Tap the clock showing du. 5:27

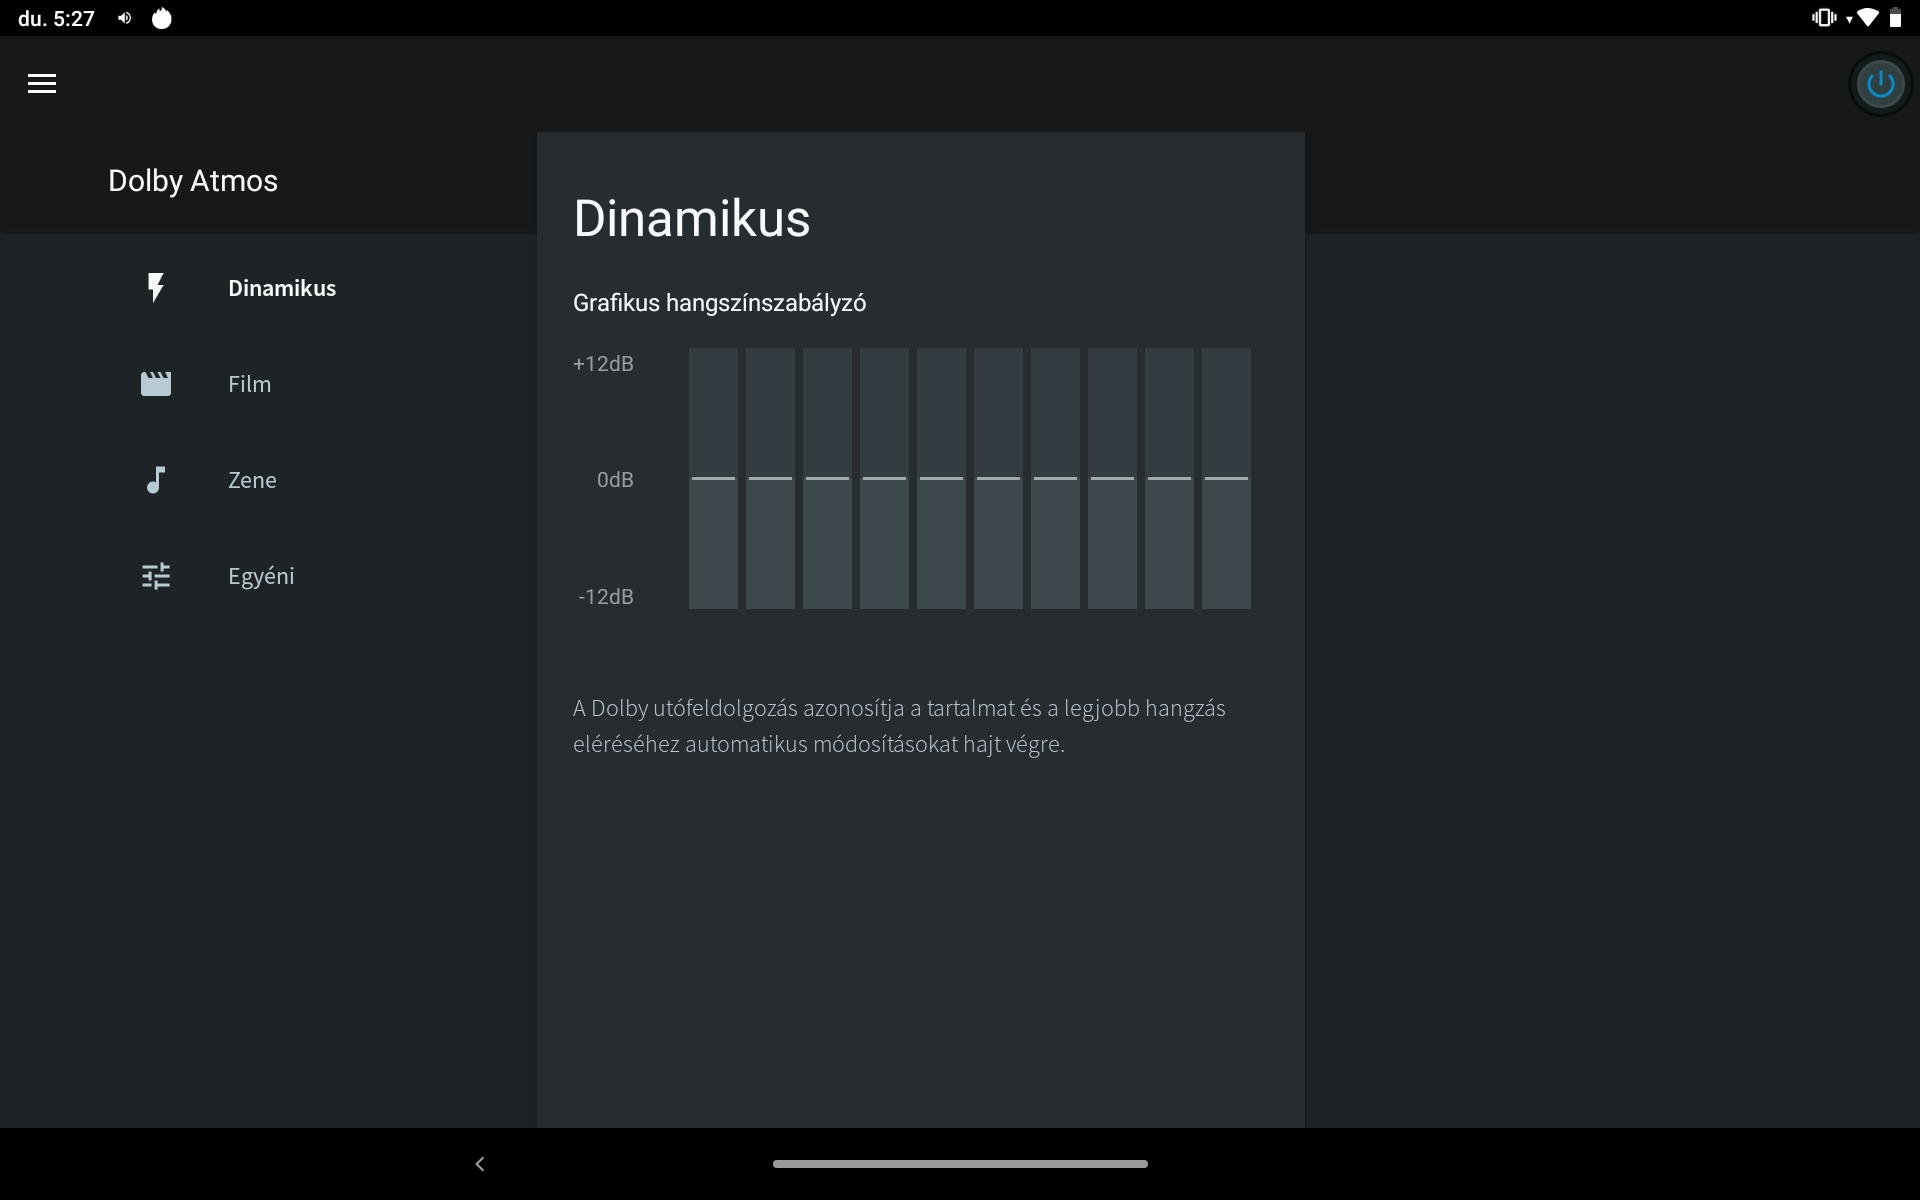[56, 18]
